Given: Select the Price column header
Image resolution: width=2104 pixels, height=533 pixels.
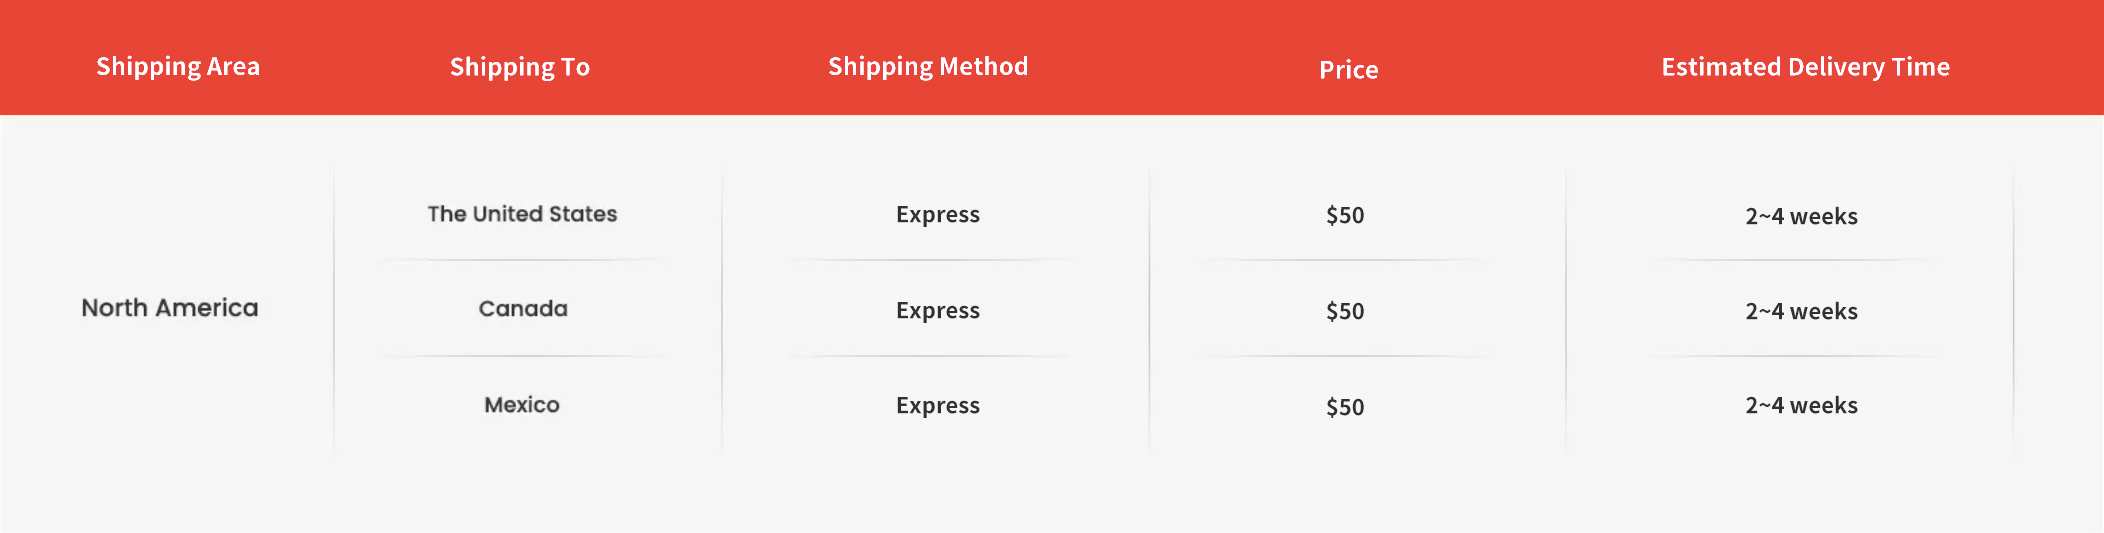Looking at the screenshot, I should click(1348, 70).
